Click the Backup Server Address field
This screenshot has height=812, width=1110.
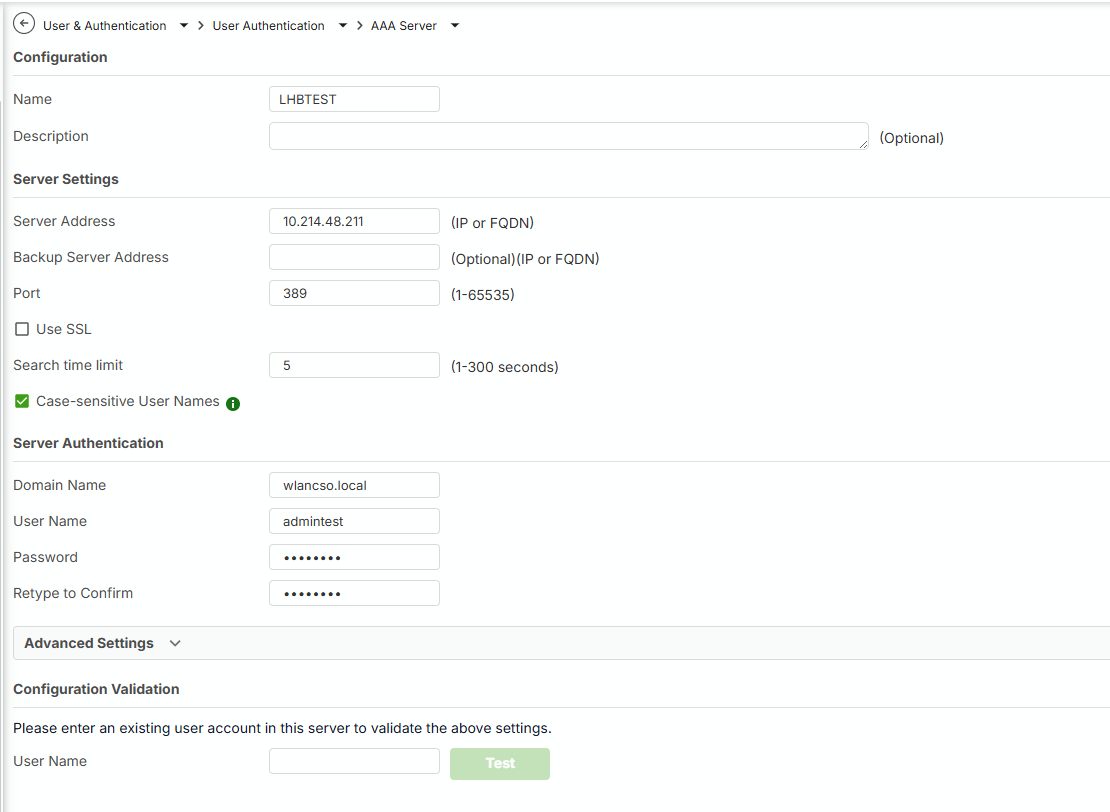click(354, 257)
